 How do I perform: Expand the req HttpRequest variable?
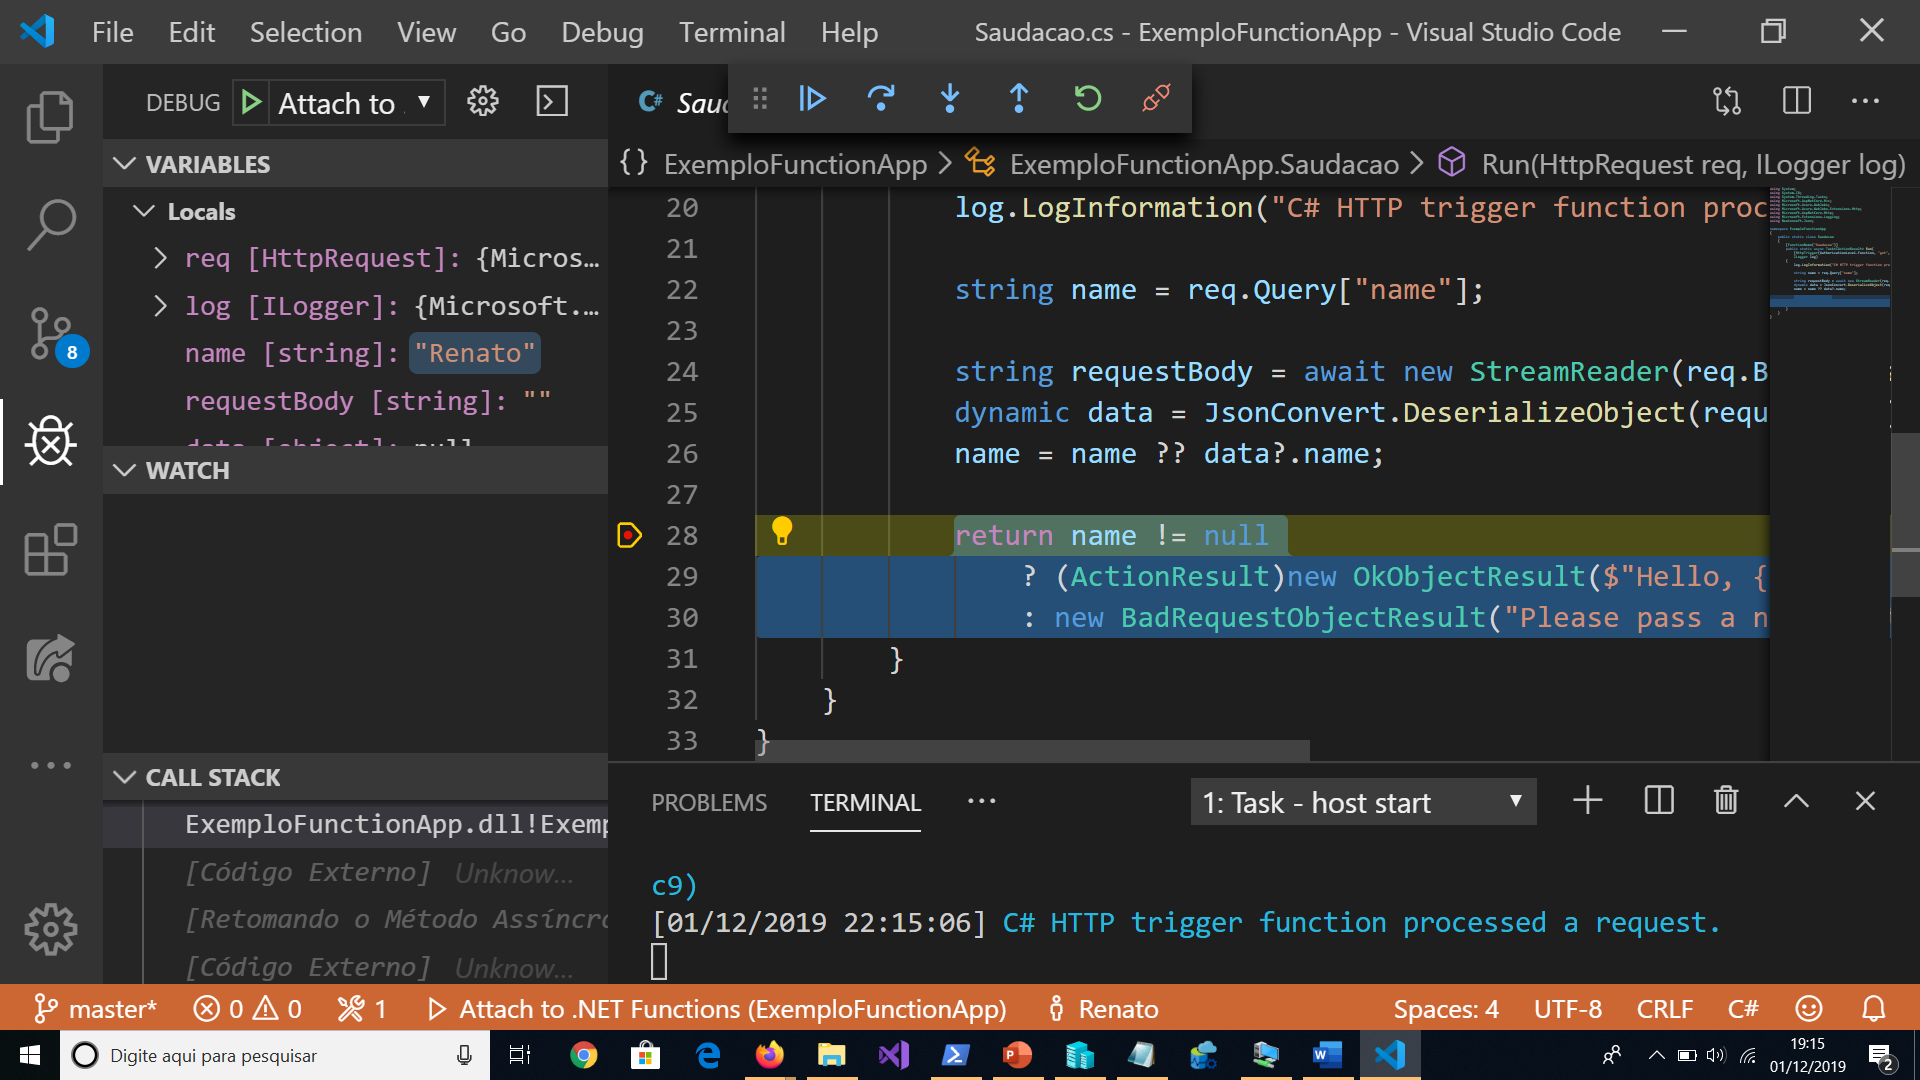click(160, 258)
